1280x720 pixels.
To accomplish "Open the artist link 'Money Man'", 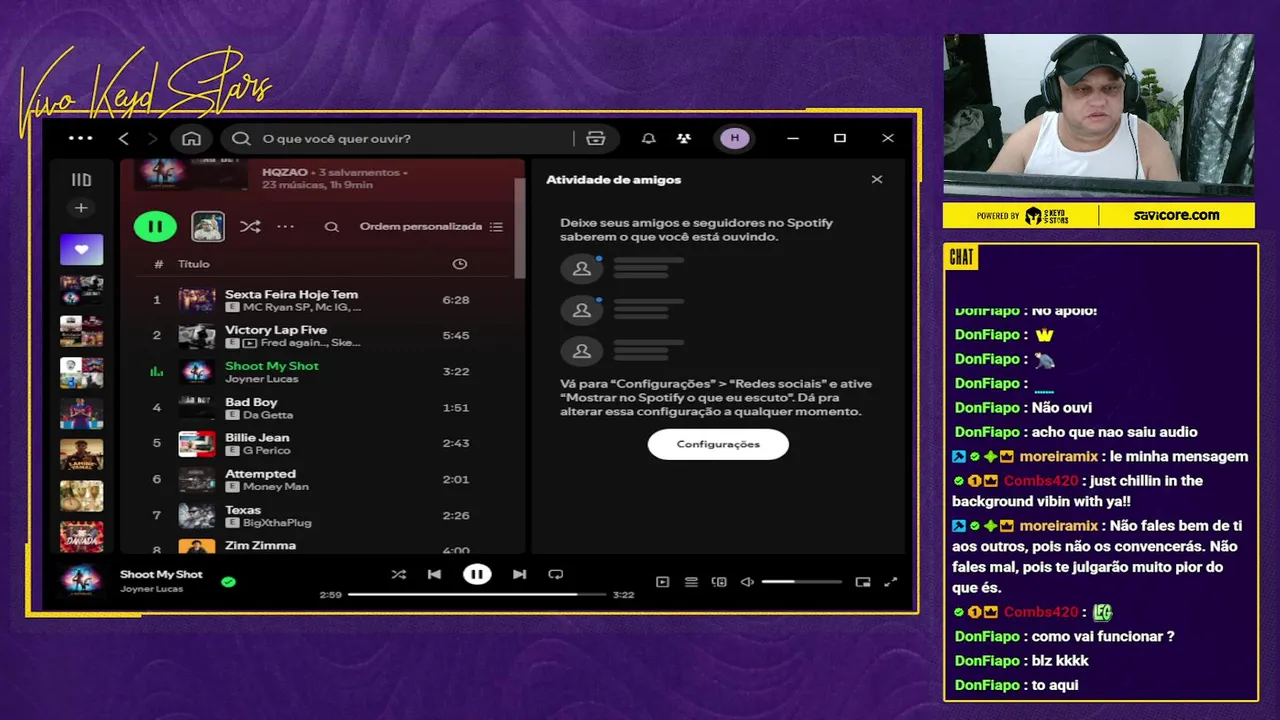I will point(276,487).
